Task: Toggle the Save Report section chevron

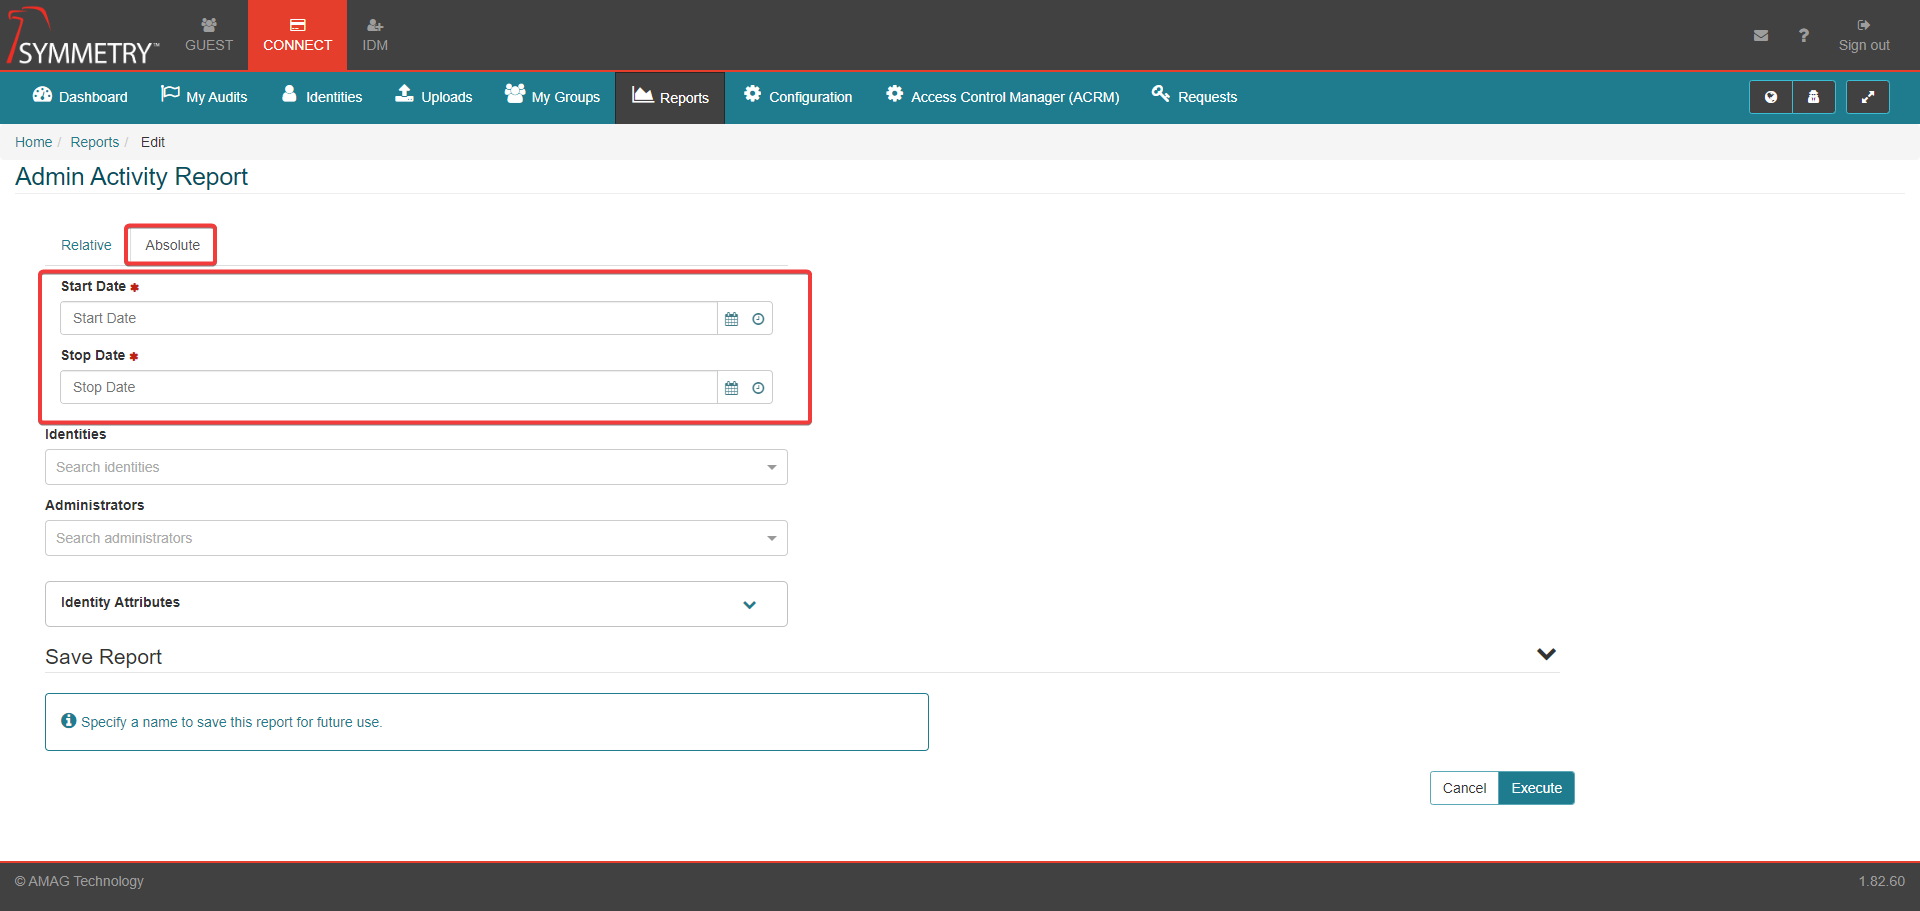Action: coord(1546,654)
